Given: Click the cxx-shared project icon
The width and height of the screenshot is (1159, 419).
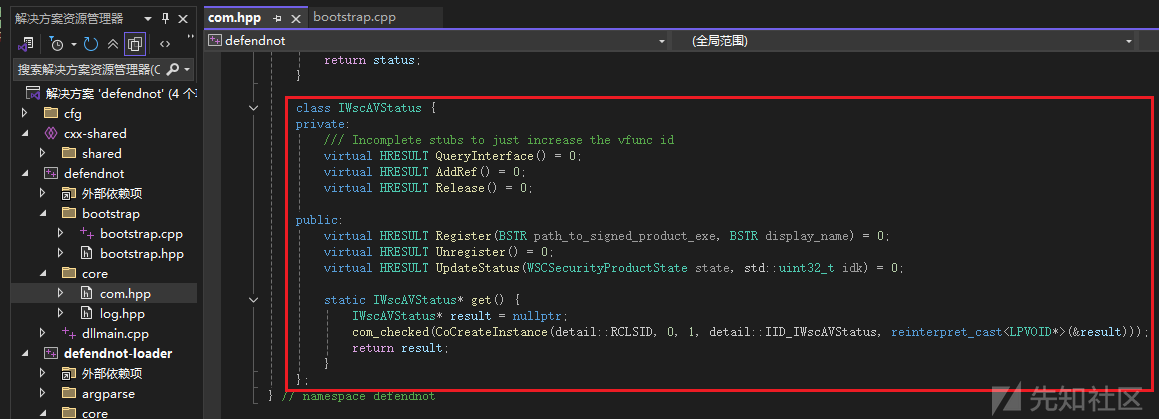Looking at the screenshot, I should click(x=50, y=134).
